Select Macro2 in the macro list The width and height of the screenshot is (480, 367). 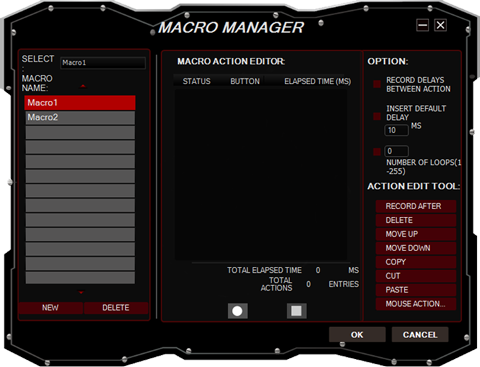pos(80,117)
